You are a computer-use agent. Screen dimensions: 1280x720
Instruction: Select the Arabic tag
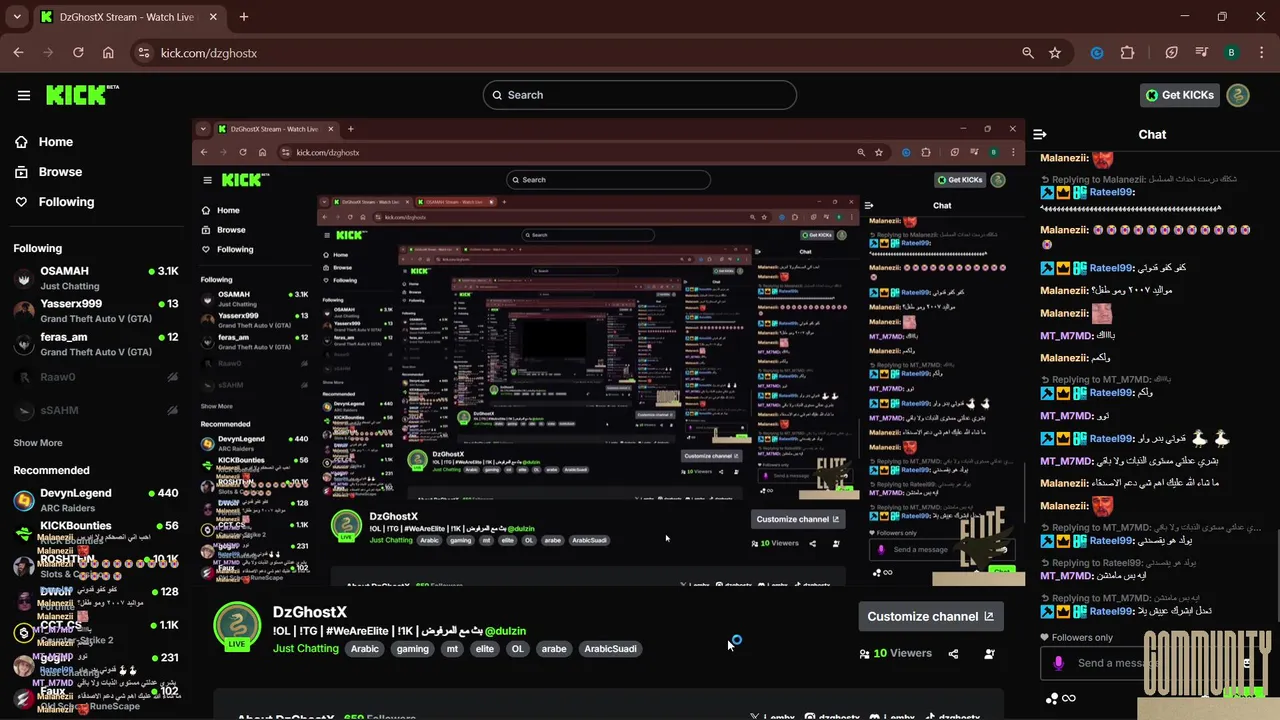click(x=365, y=649)
